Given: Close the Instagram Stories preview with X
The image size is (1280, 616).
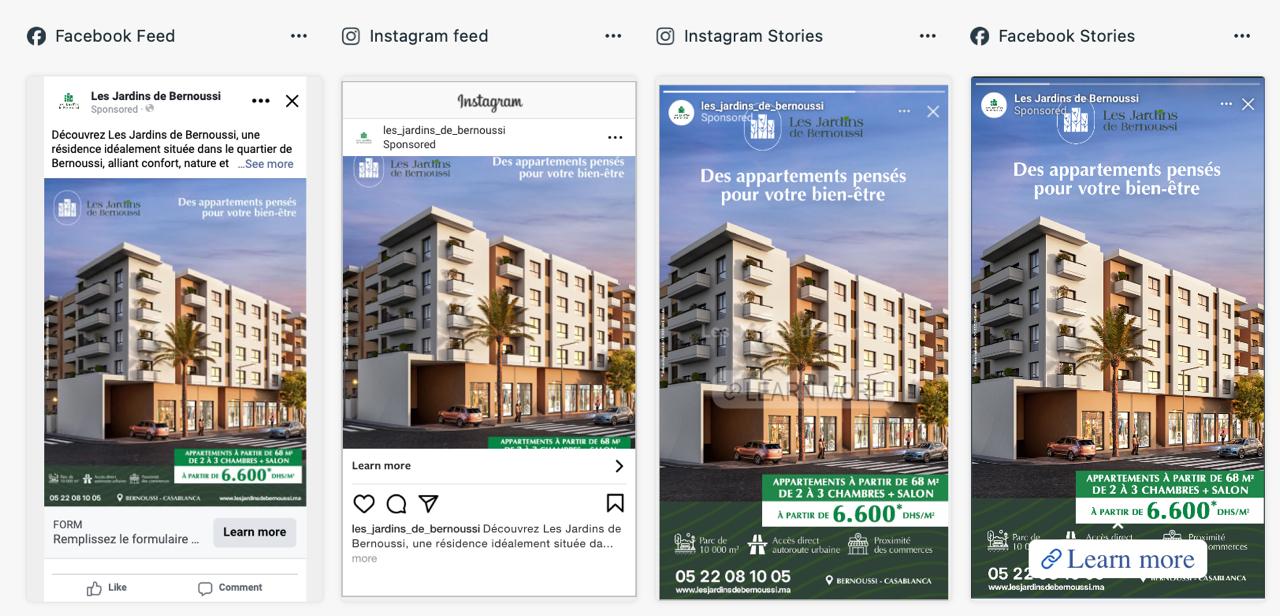Looking at the screenshot, I should tap(933, 112).
